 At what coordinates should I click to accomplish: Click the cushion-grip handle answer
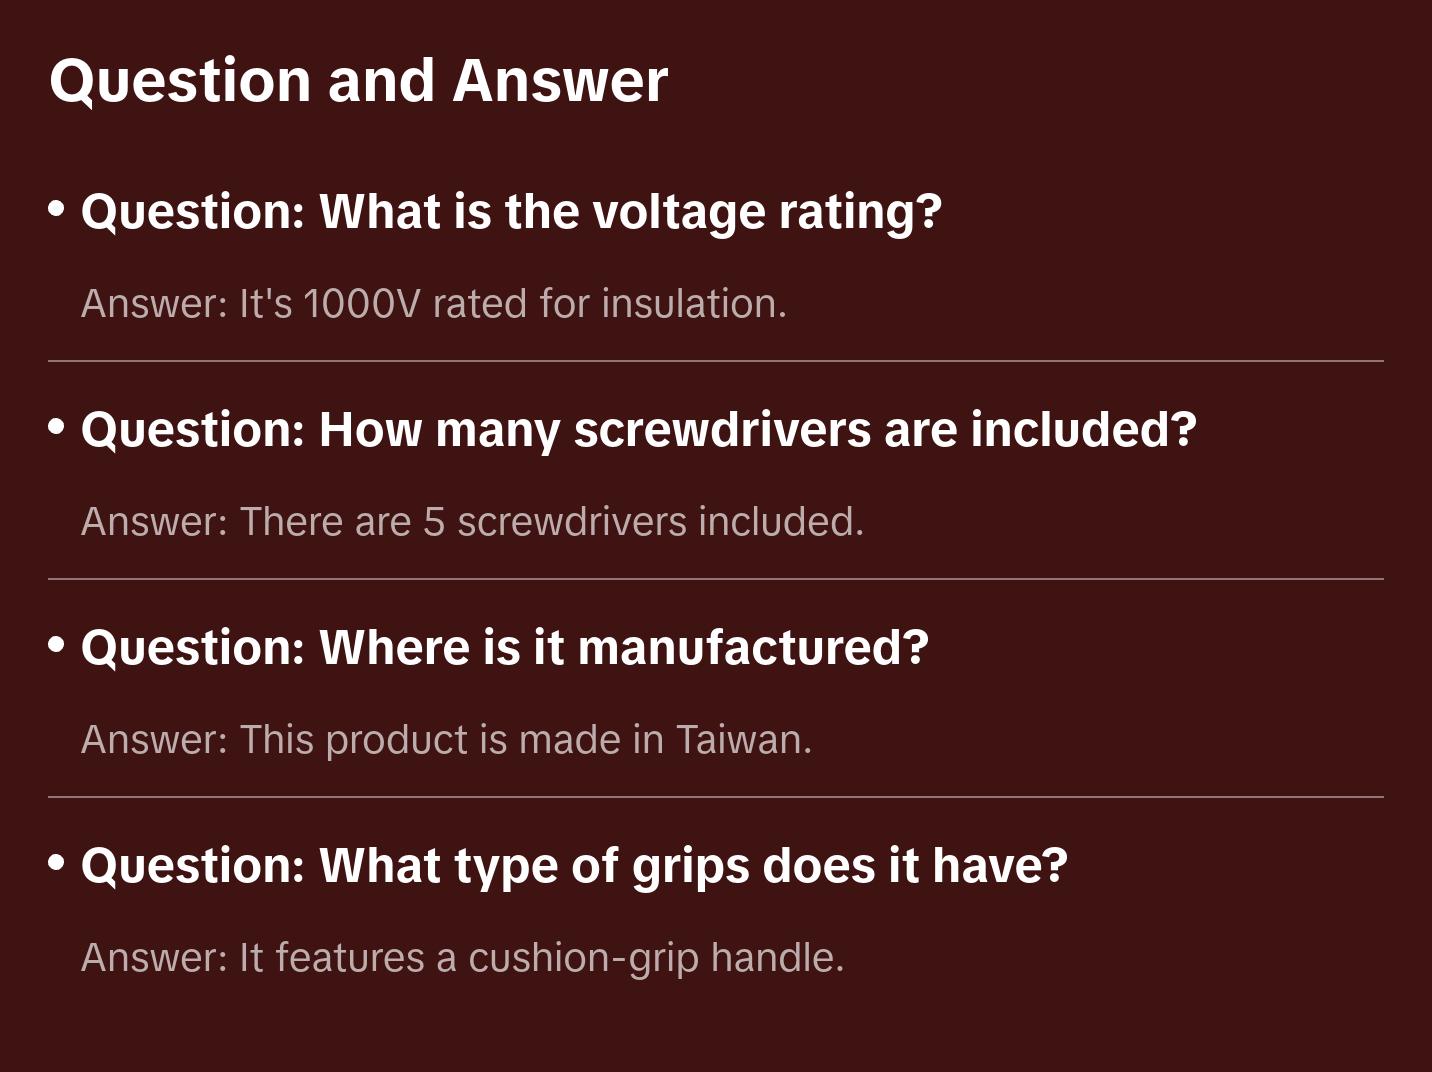point(462,958)
